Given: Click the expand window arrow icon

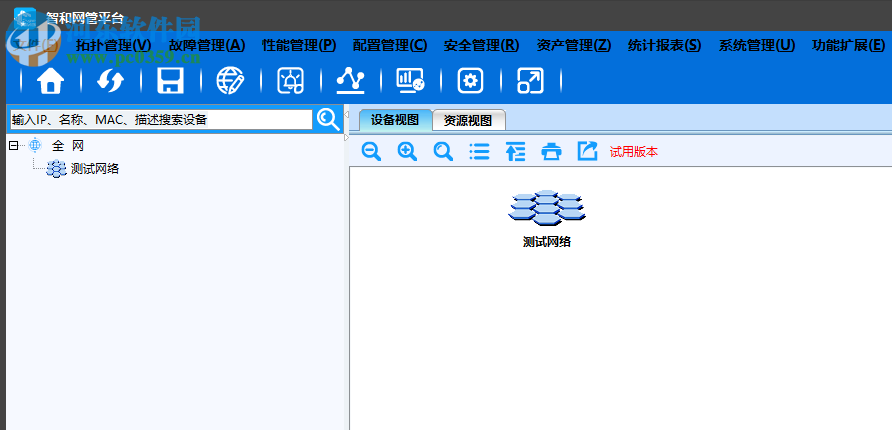Looking at the screenshot, I should (x=530, y=81).
